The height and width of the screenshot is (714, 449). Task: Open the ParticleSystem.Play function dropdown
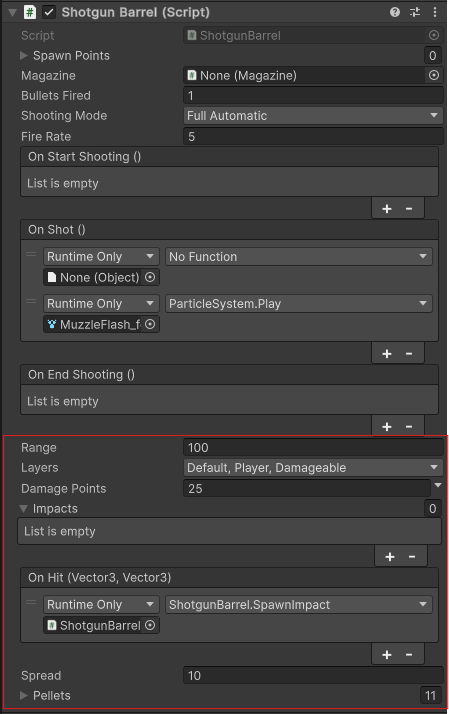click(299, 304)
